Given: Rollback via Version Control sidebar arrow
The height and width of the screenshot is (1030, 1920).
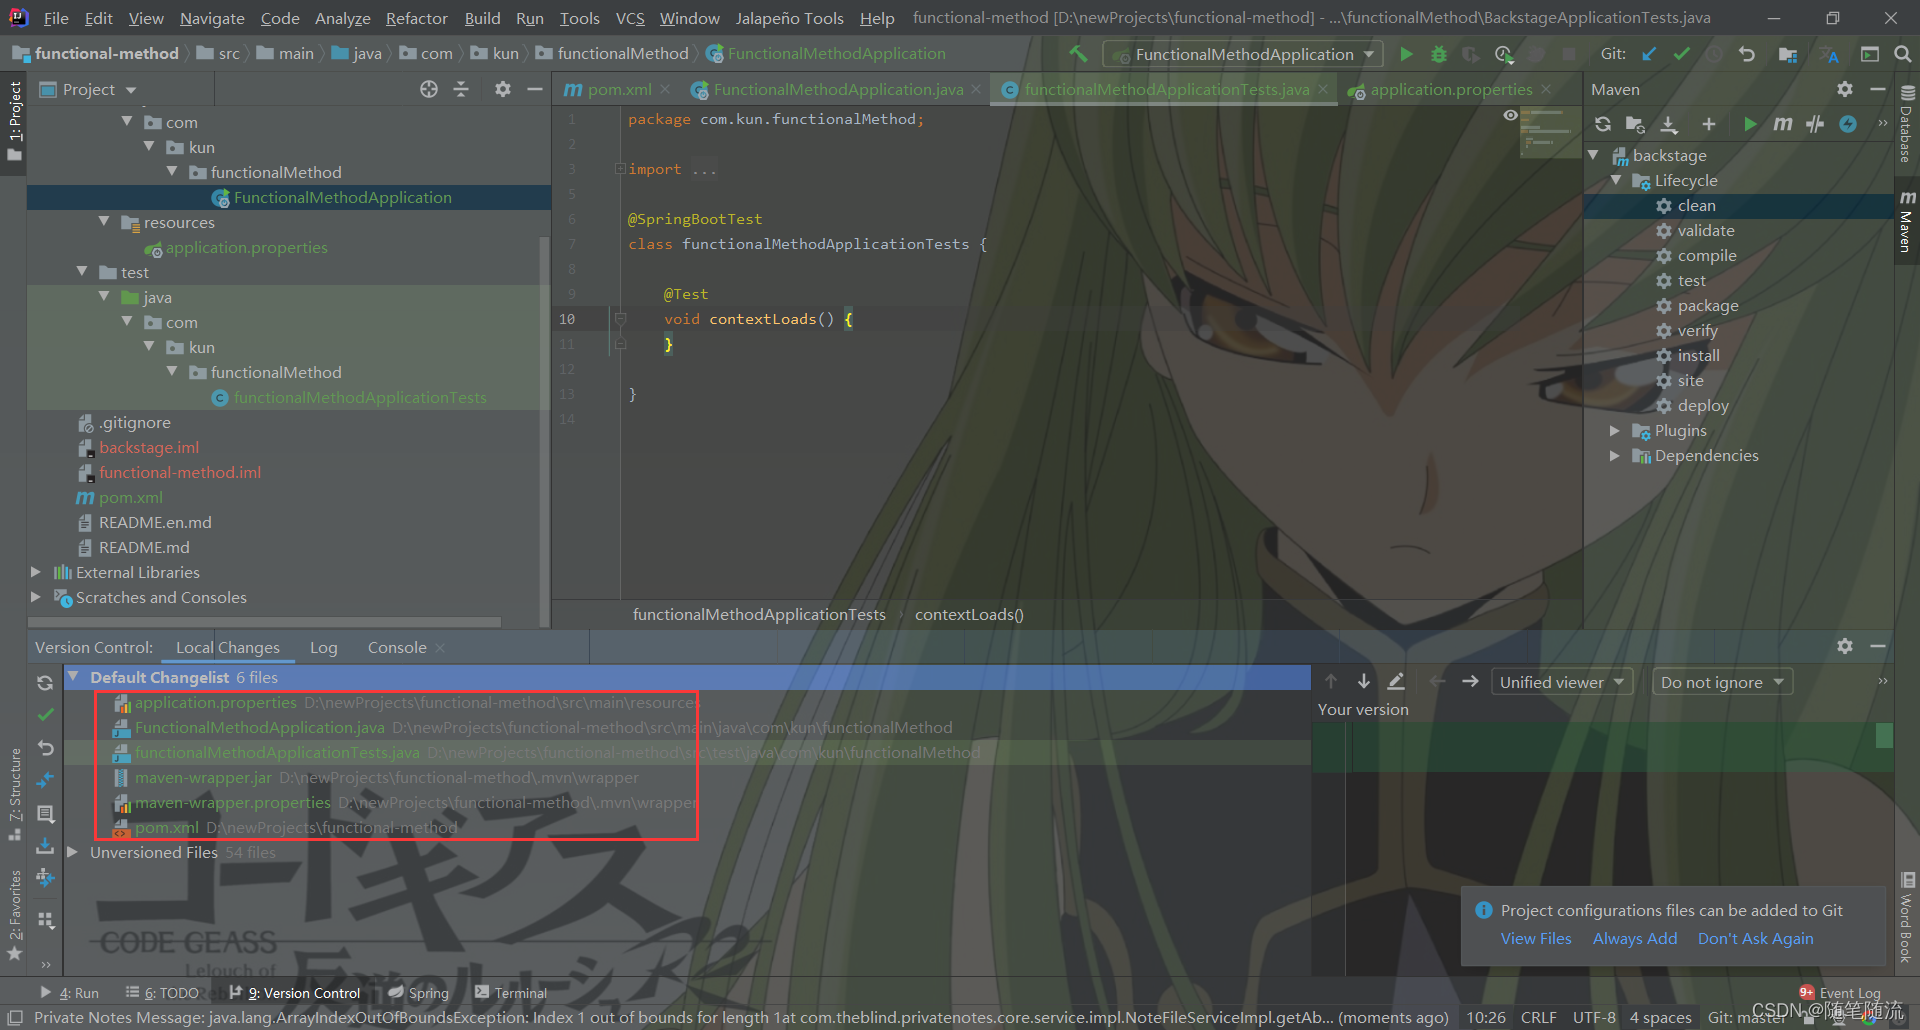Looking at the screenshot, I should [45, 747].
